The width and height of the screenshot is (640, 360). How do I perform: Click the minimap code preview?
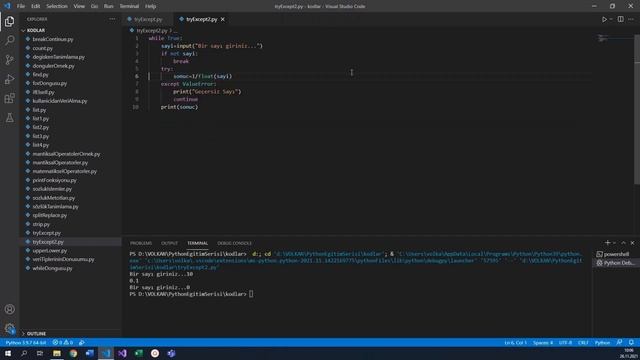click(x=603, y=38)
